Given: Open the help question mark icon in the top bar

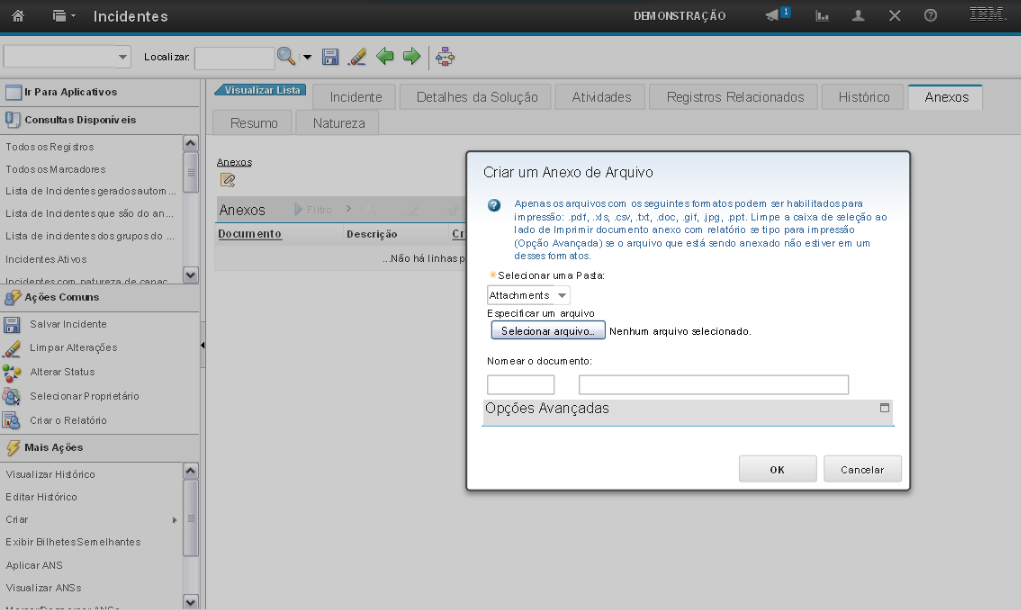Looking at the screenshot, I should (930, 16).
